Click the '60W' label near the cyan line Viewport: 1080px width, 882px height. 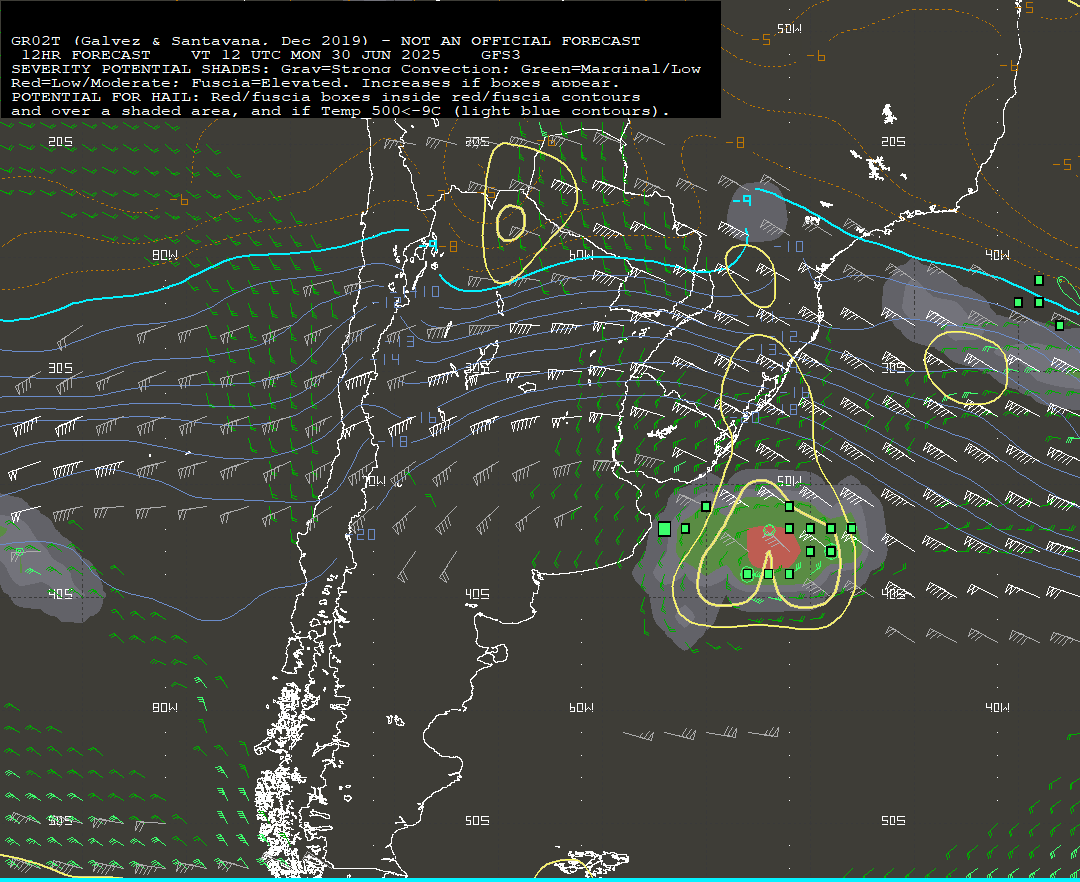(x=581, y=255)
